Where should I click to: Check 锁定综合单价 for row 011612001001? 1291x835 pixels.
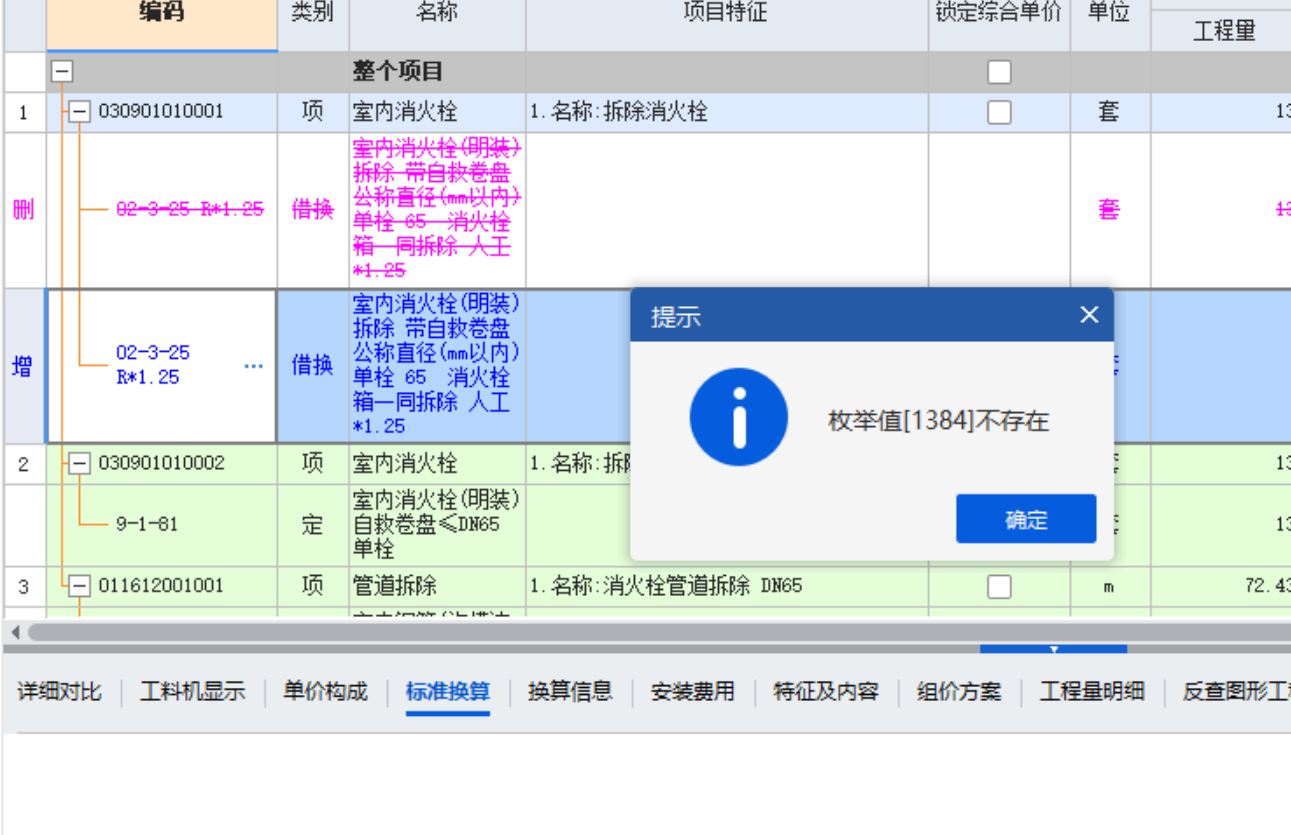tap(998, 586)
